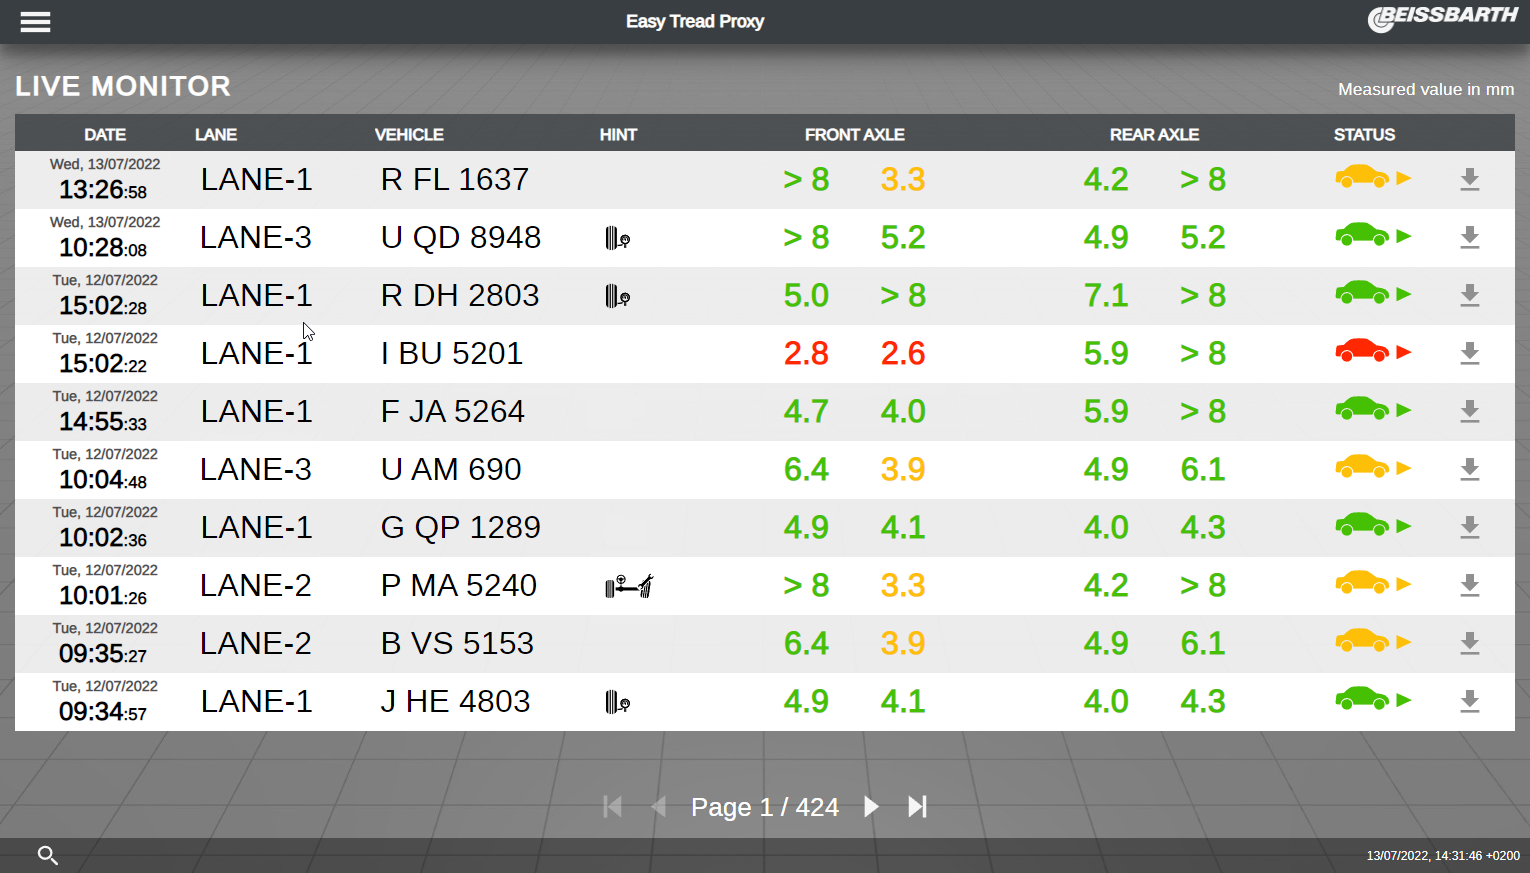Download report for J HE 4803
Viewport: 1530px width, 873px height.
(1469, 702)
